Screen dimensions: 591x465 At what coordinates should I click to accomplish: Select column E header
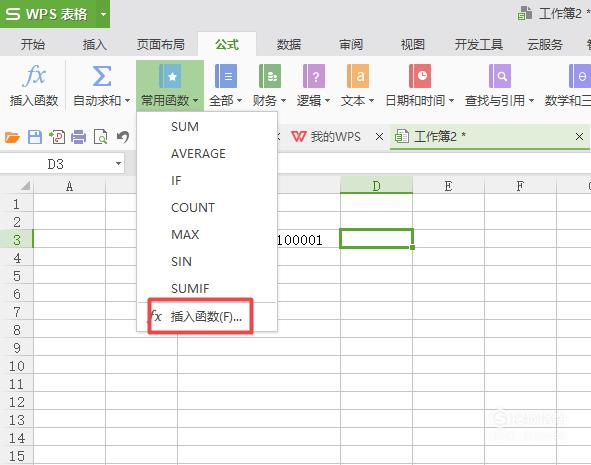point(448,185)
